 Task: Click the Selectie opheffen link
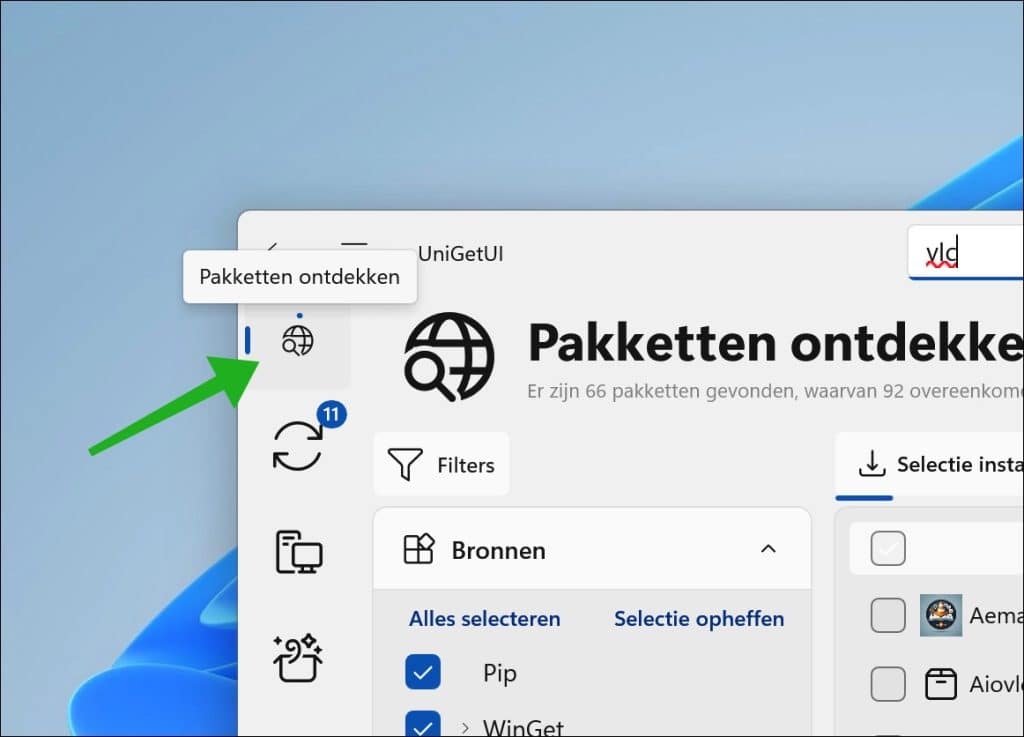[698, 619]
